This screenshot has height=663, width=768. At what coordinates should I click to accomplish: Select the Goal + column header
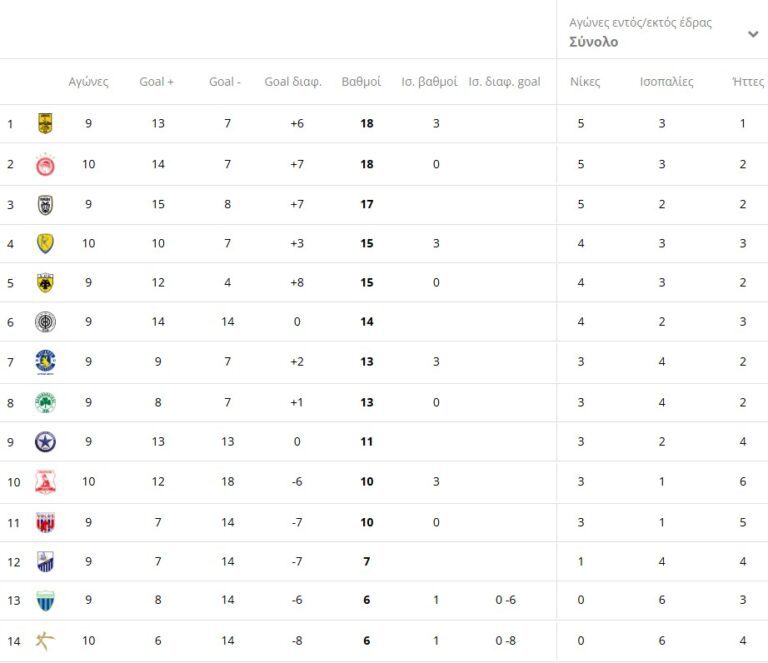[157, 82]
